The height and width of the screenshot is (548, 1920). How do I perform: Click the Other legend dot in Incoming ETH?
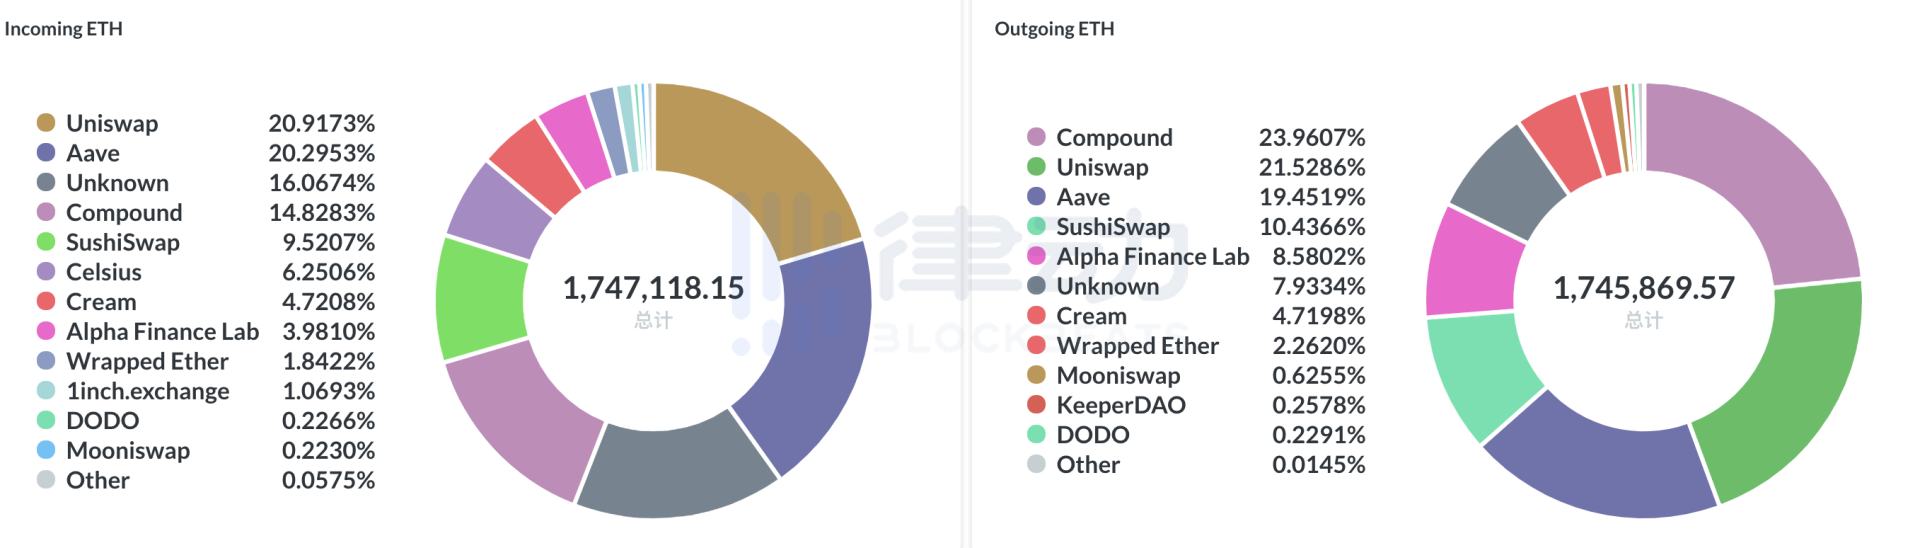pyautogui.click(x=45, y=480)
